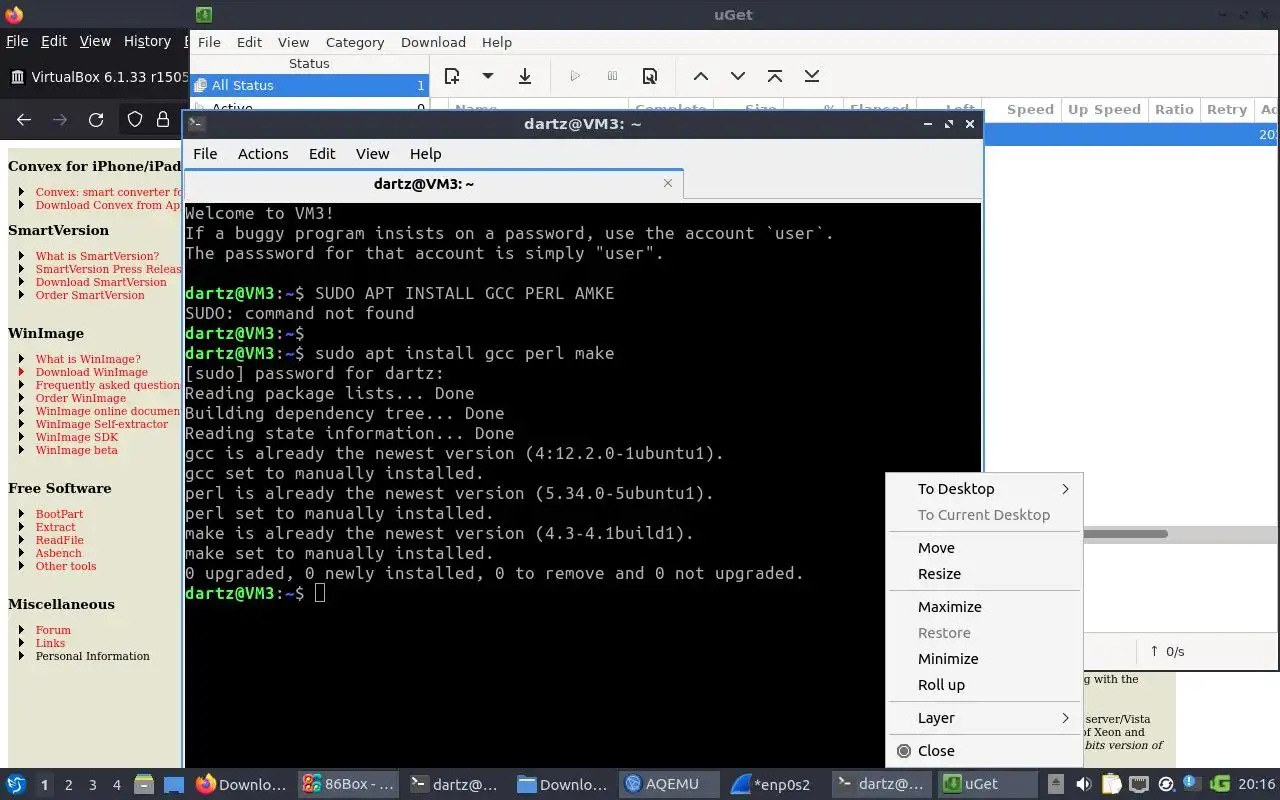Click the network connection tray icon
The image size is (1280, 800).
[x=1138, y=784]
